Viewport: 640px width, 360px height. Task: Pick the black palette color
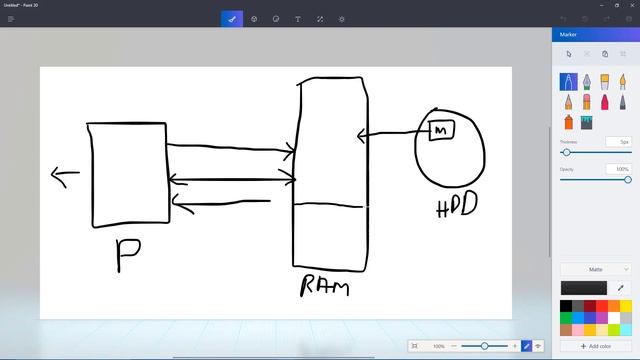[566, 306]
